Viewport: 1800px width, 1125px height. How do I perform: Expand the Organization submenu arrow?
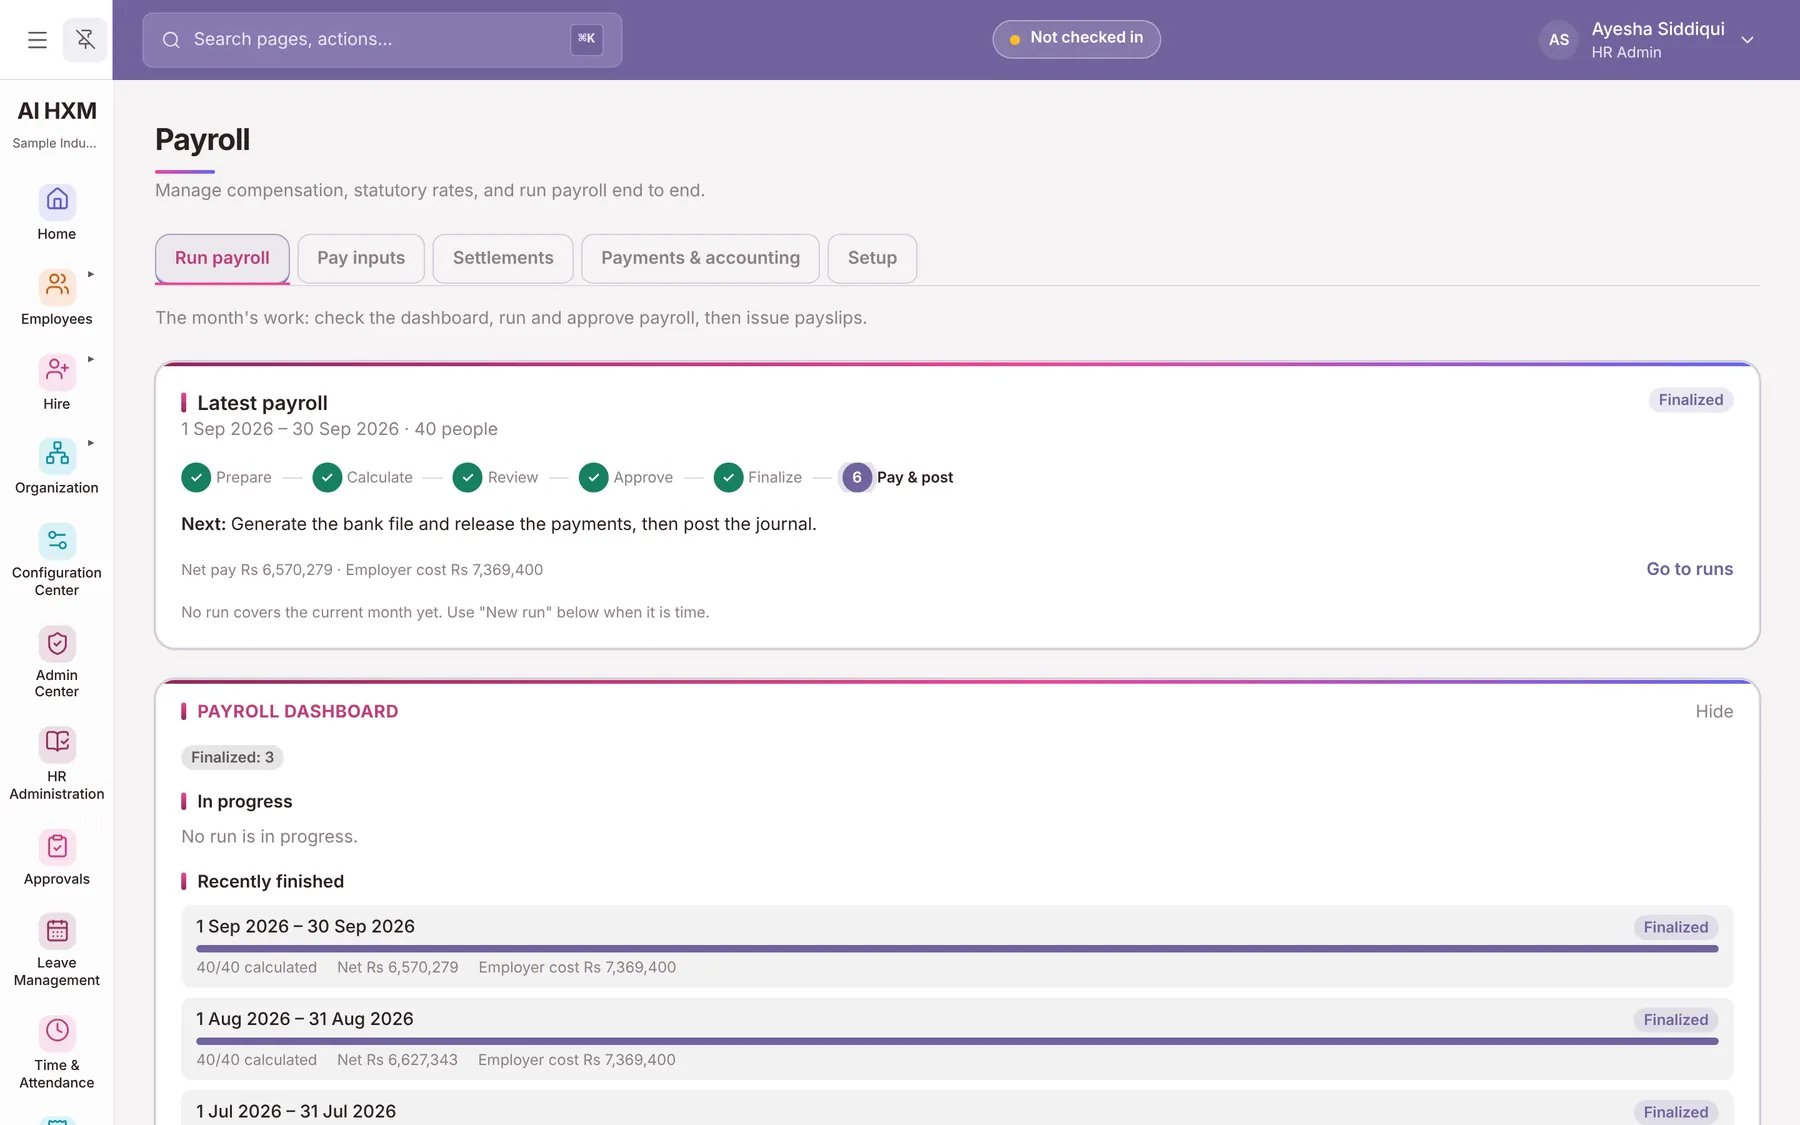tap(91, 443)
